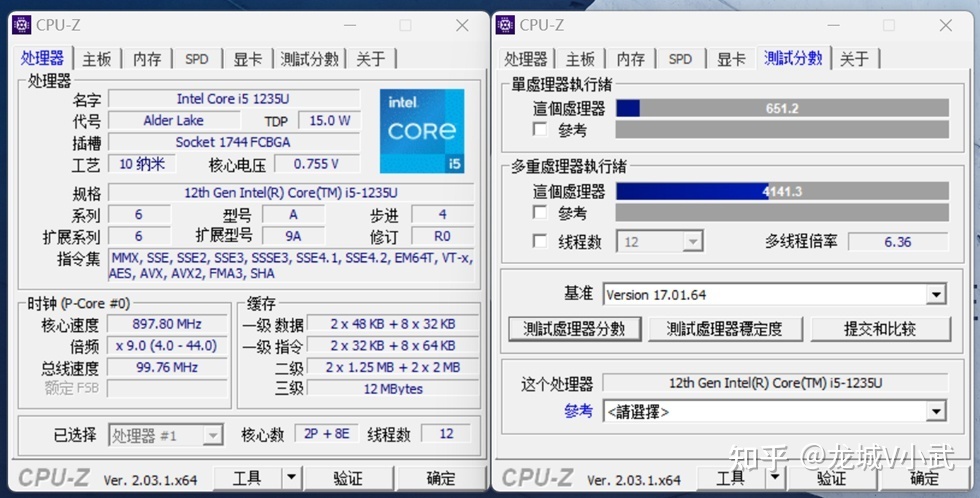The width and height of the screenshot is (980, 498).
Task: Click the 线程数 value 12 in left window
Action: click(446, 434)
